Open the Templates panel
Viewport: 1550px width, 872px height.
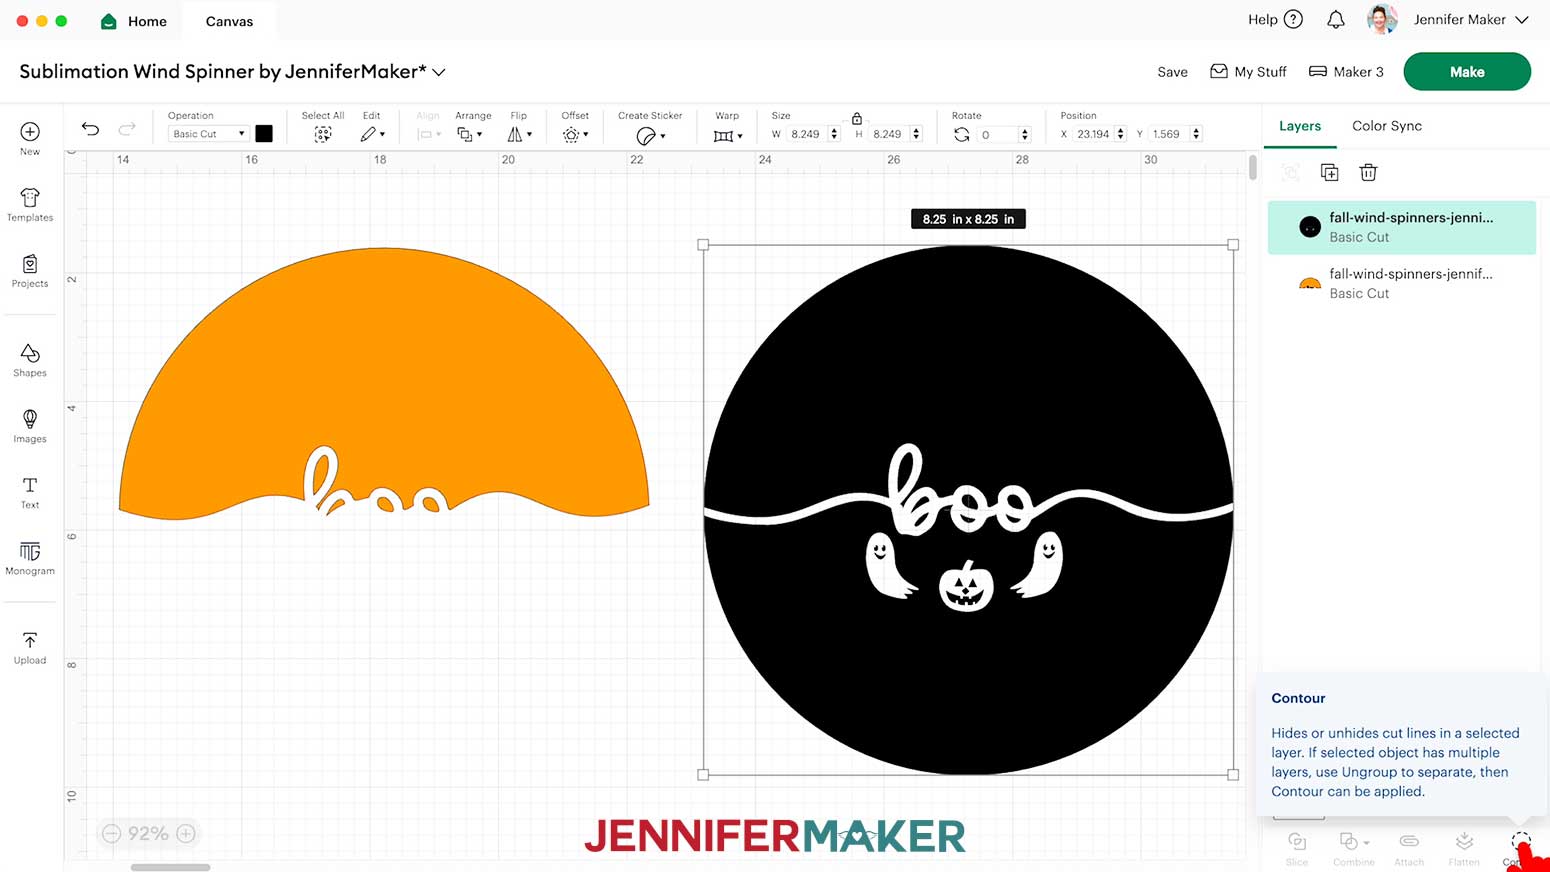[x=30, y=204]
